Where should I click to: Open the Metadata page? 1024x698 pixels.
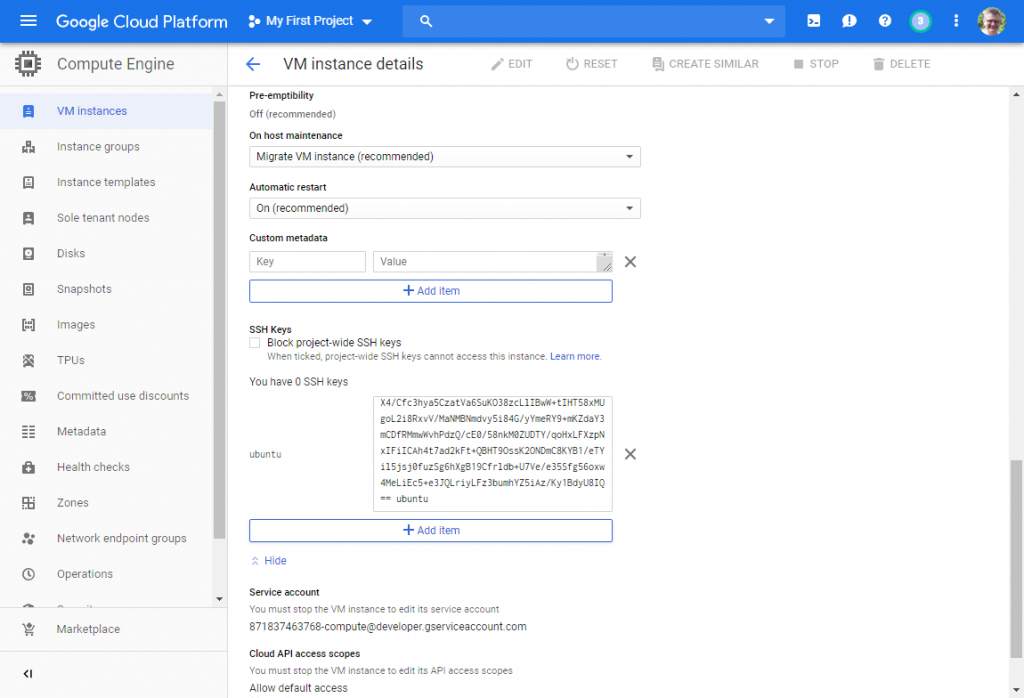point(81,432)
